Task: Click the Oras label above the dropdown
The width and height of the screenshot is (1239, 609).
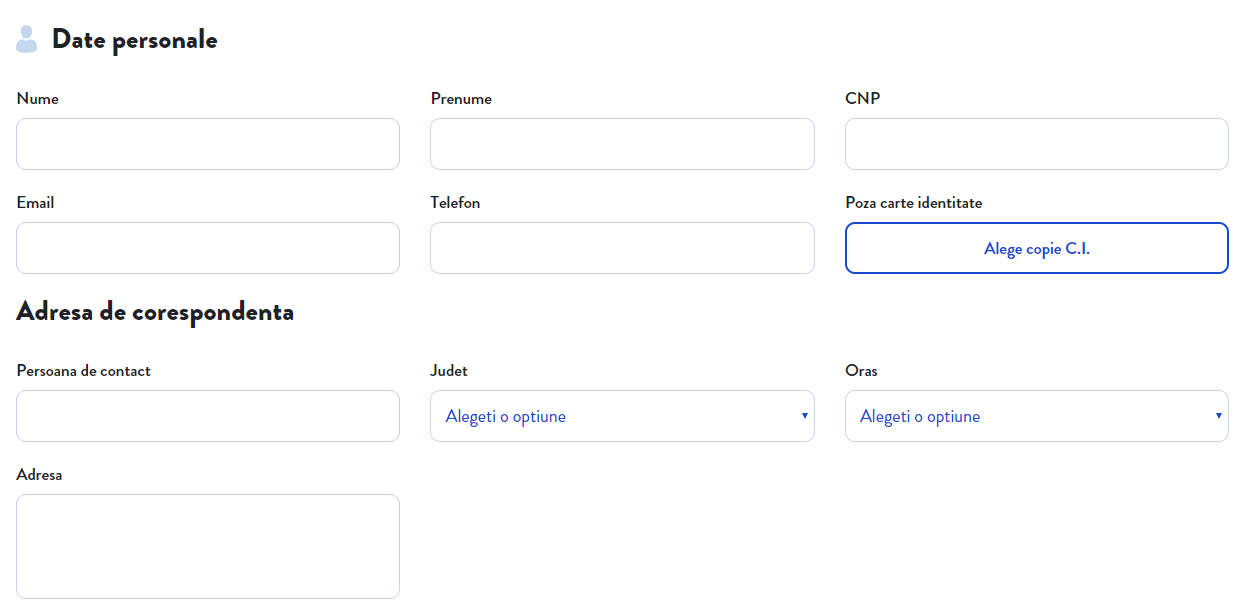Action: [861, 371]
